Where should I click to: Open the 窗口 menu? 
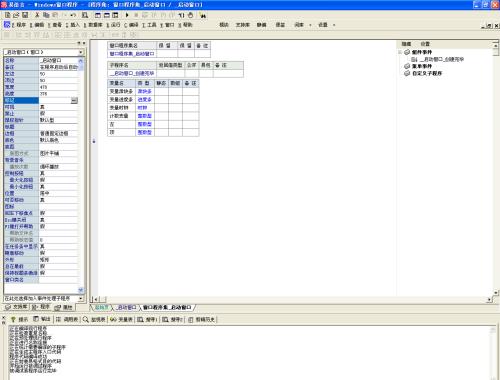coord(167,25)
